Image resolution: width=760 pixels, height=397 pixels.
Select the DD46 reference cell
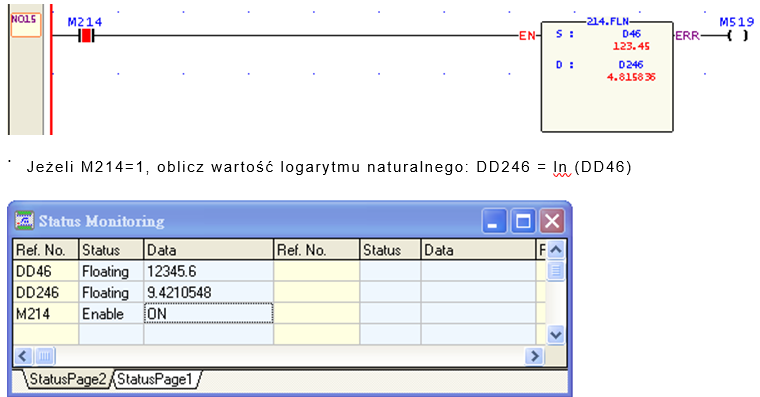pos(46,271)
